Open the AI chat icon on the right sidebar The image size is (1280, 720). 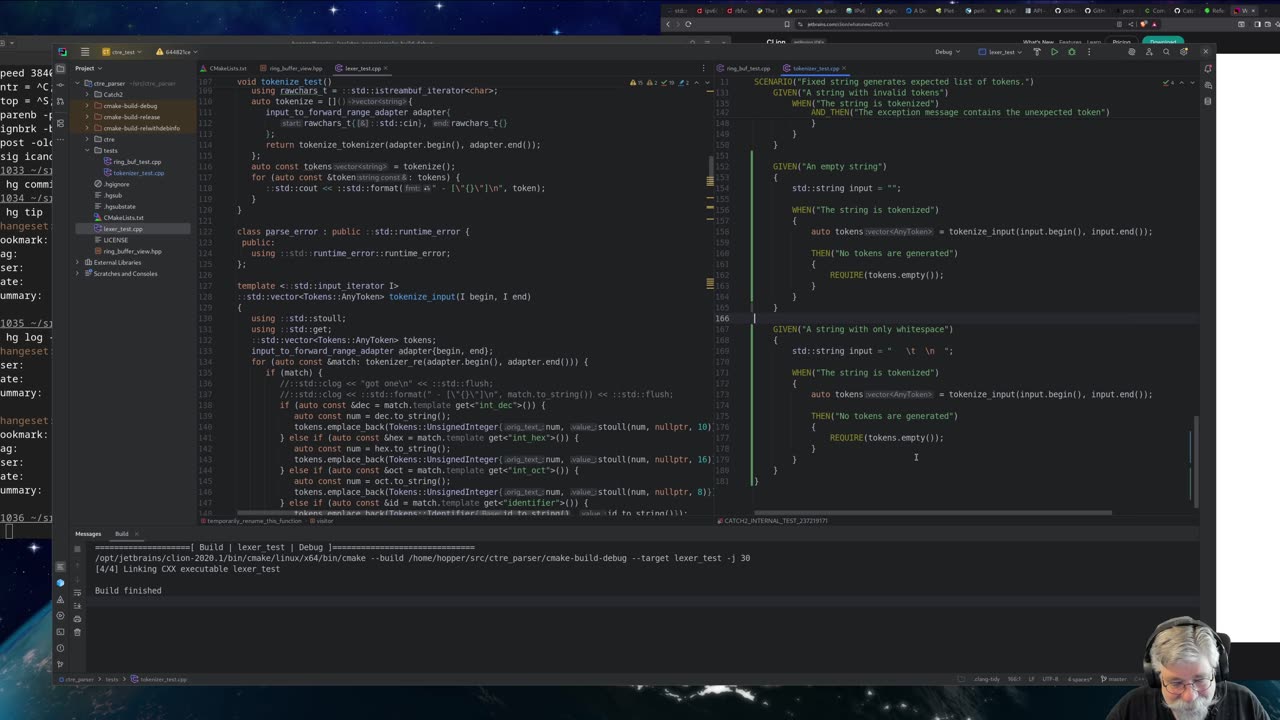[x=1208, y=85]
